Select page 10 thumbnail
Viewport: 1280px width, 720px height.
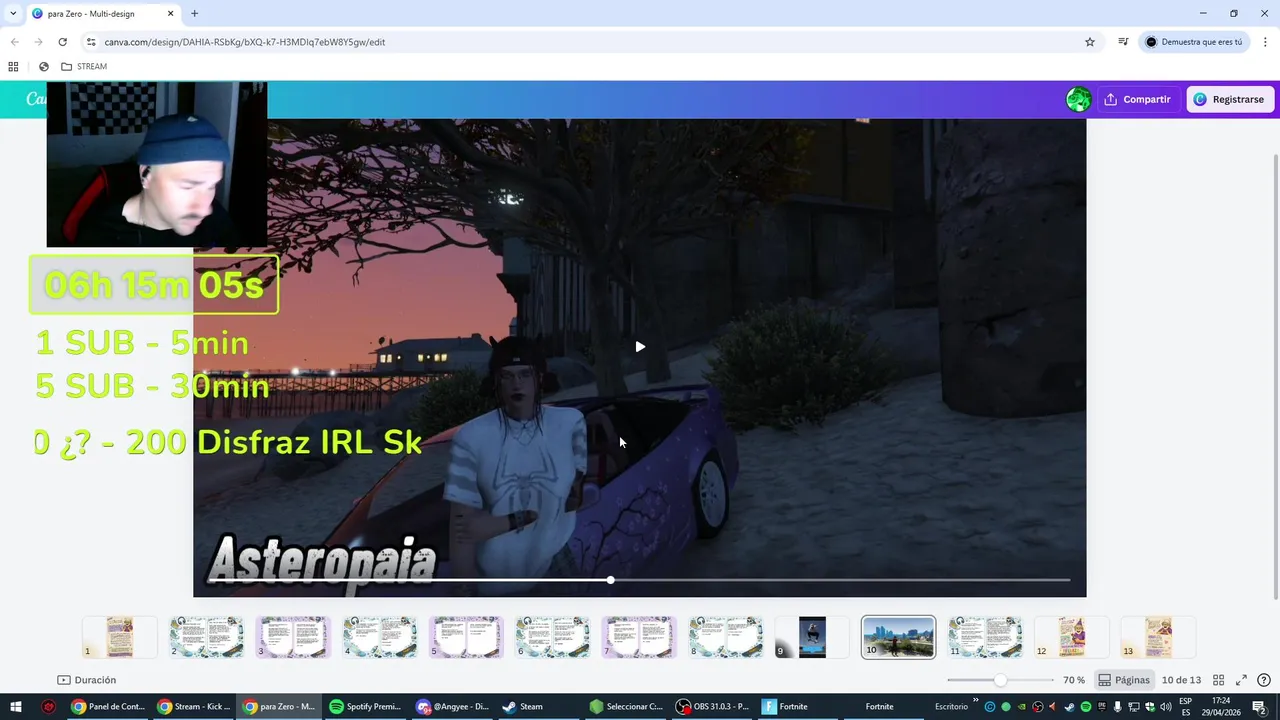(898, 637)
